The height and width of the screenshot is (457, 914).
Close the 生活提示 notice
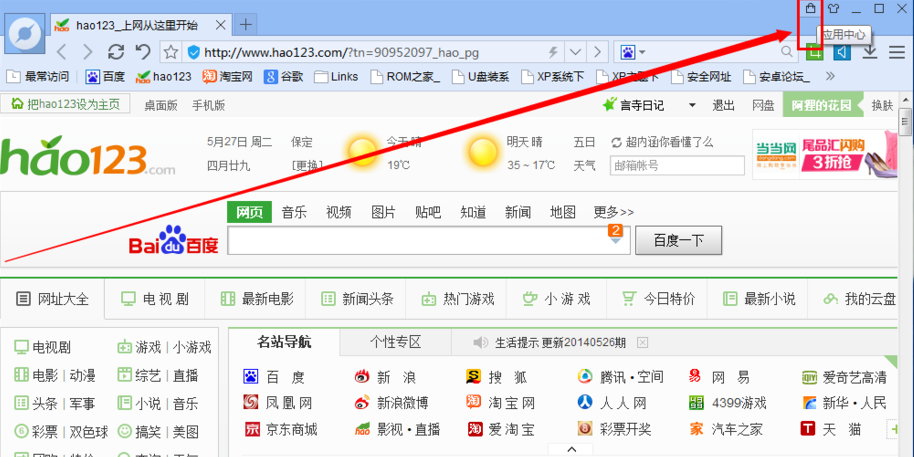tap(642, 343)
